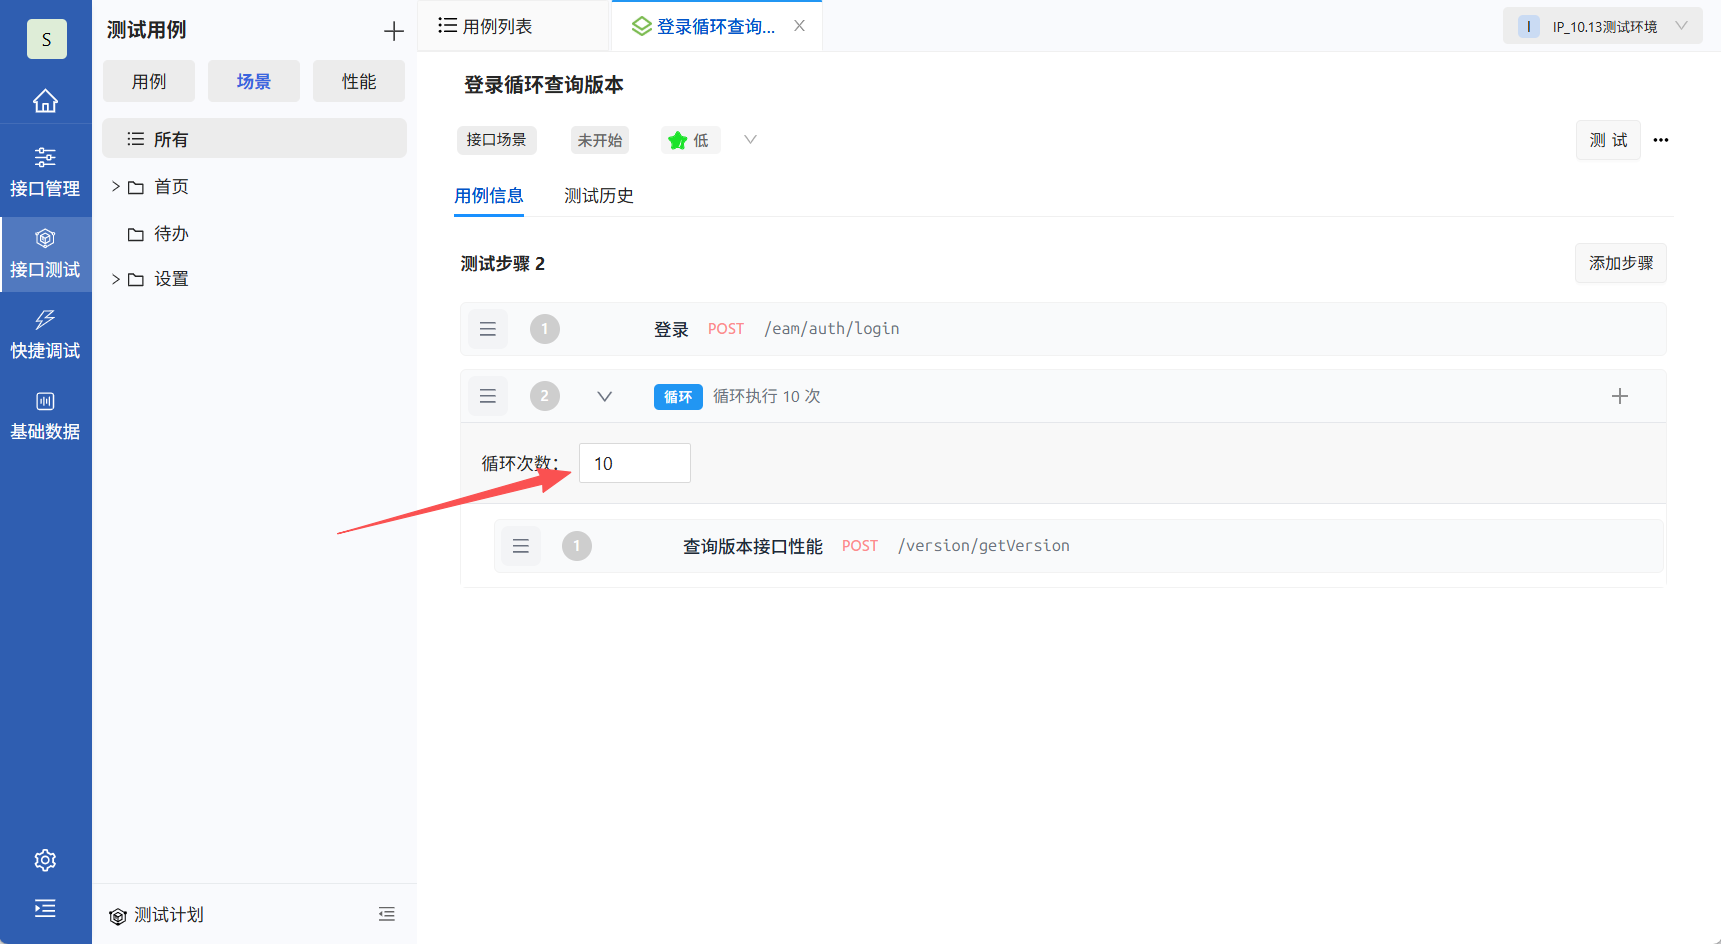
Task: Open the ... more actions menu
Action: (x=1660, y=140)
